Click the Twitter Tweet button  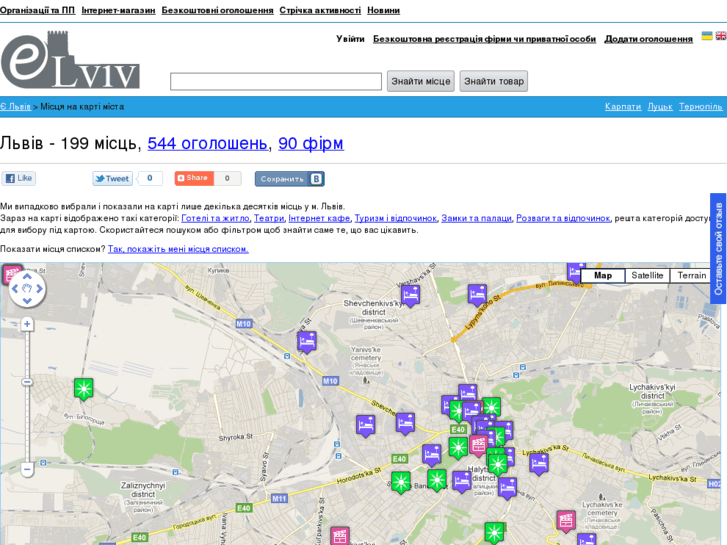113,179
